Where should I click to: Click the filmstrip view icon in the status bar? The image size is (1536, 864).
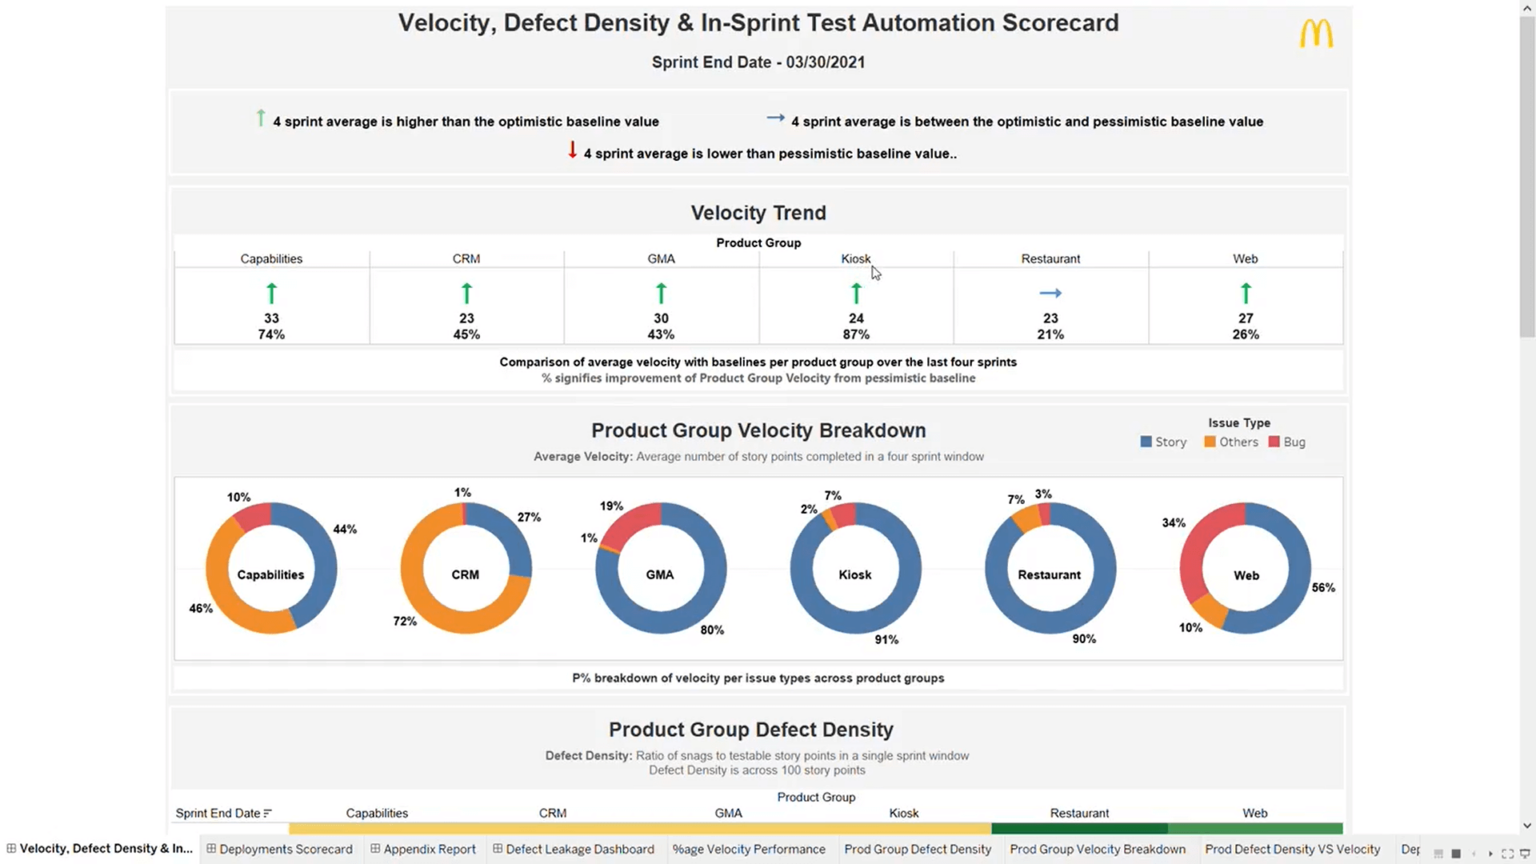1438,854
